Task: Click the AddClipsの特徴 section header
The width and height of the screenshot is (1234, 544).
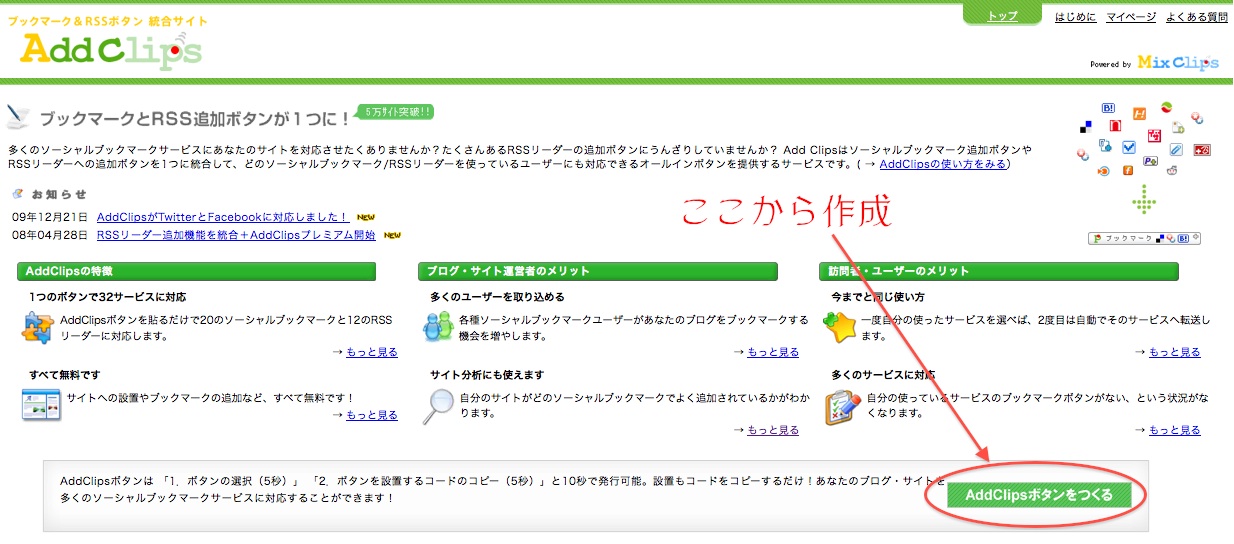Action: coord(196,271)
